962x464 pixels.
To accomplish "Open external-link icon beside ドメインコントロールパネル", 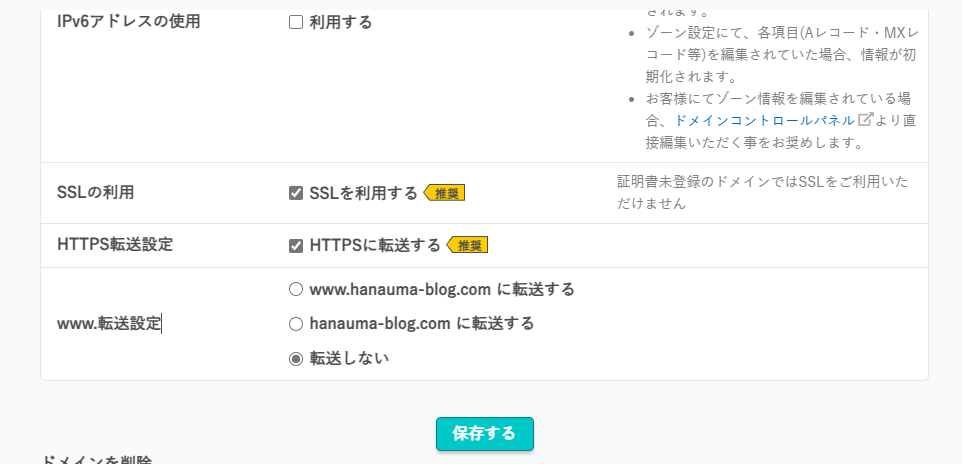I will point(865,119).
